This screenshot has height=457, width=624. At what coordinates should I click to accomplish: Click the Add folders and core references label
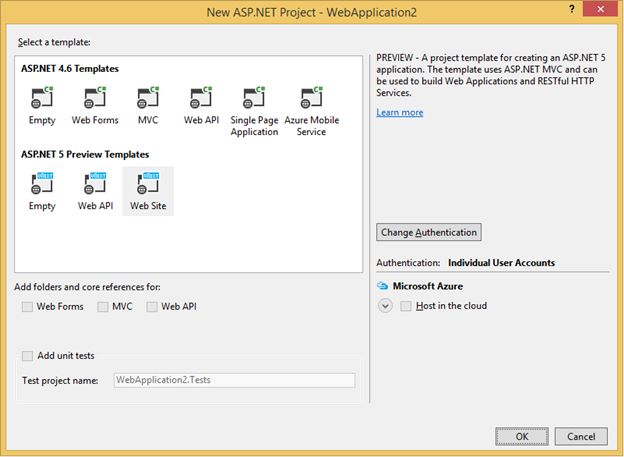87,287
